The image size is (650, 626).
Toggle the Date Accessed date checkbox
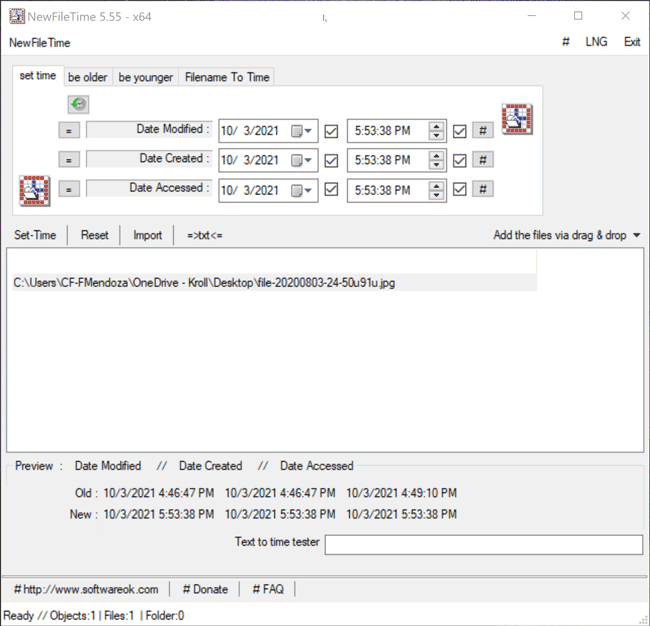331,189
